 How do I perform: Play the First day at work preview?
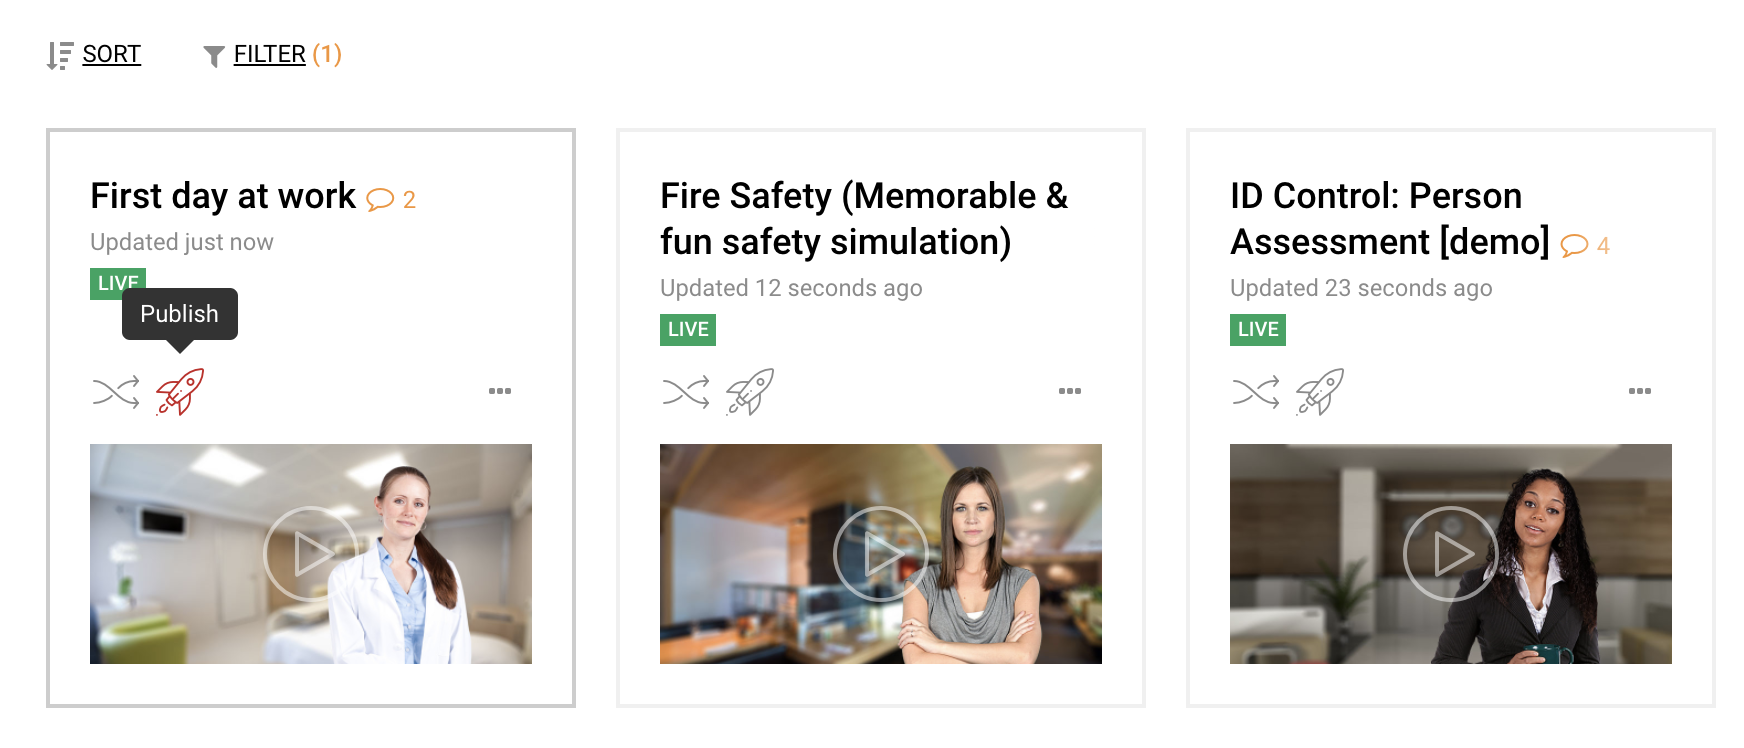coord(311,554)
